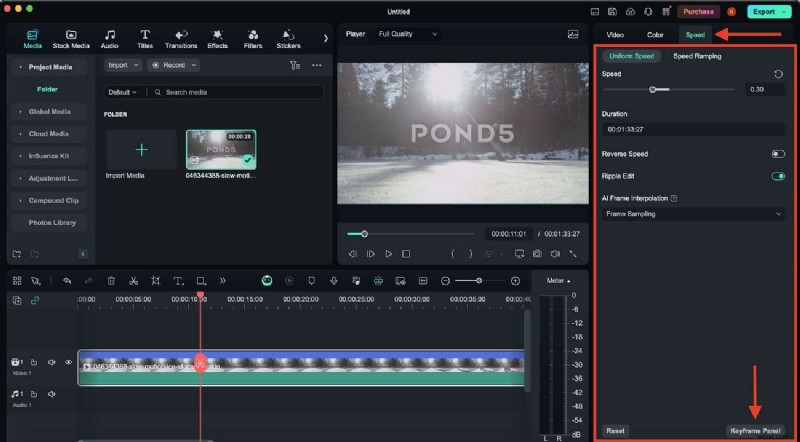Switch to the Speed Ramping tab
This screenshot has height=442, width=800.
697,56
